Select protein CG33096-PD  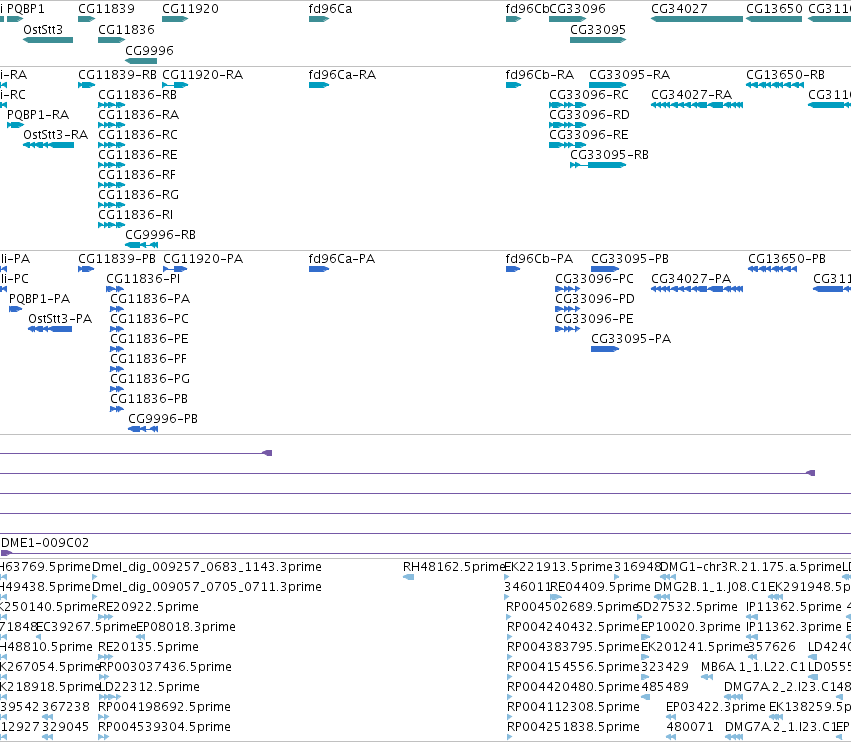(568, 309)
